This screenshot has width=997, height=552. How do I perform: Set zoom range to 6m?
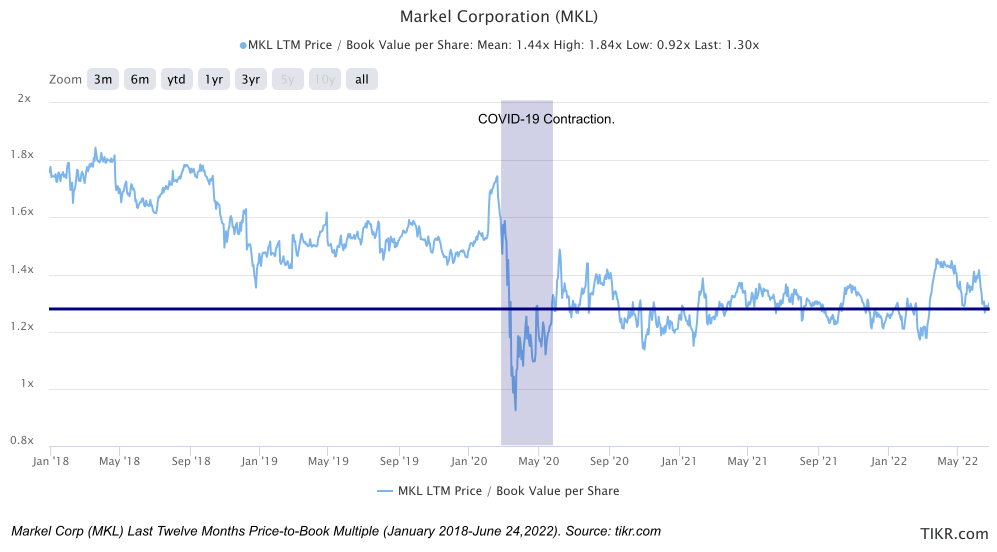click(140, 80)
